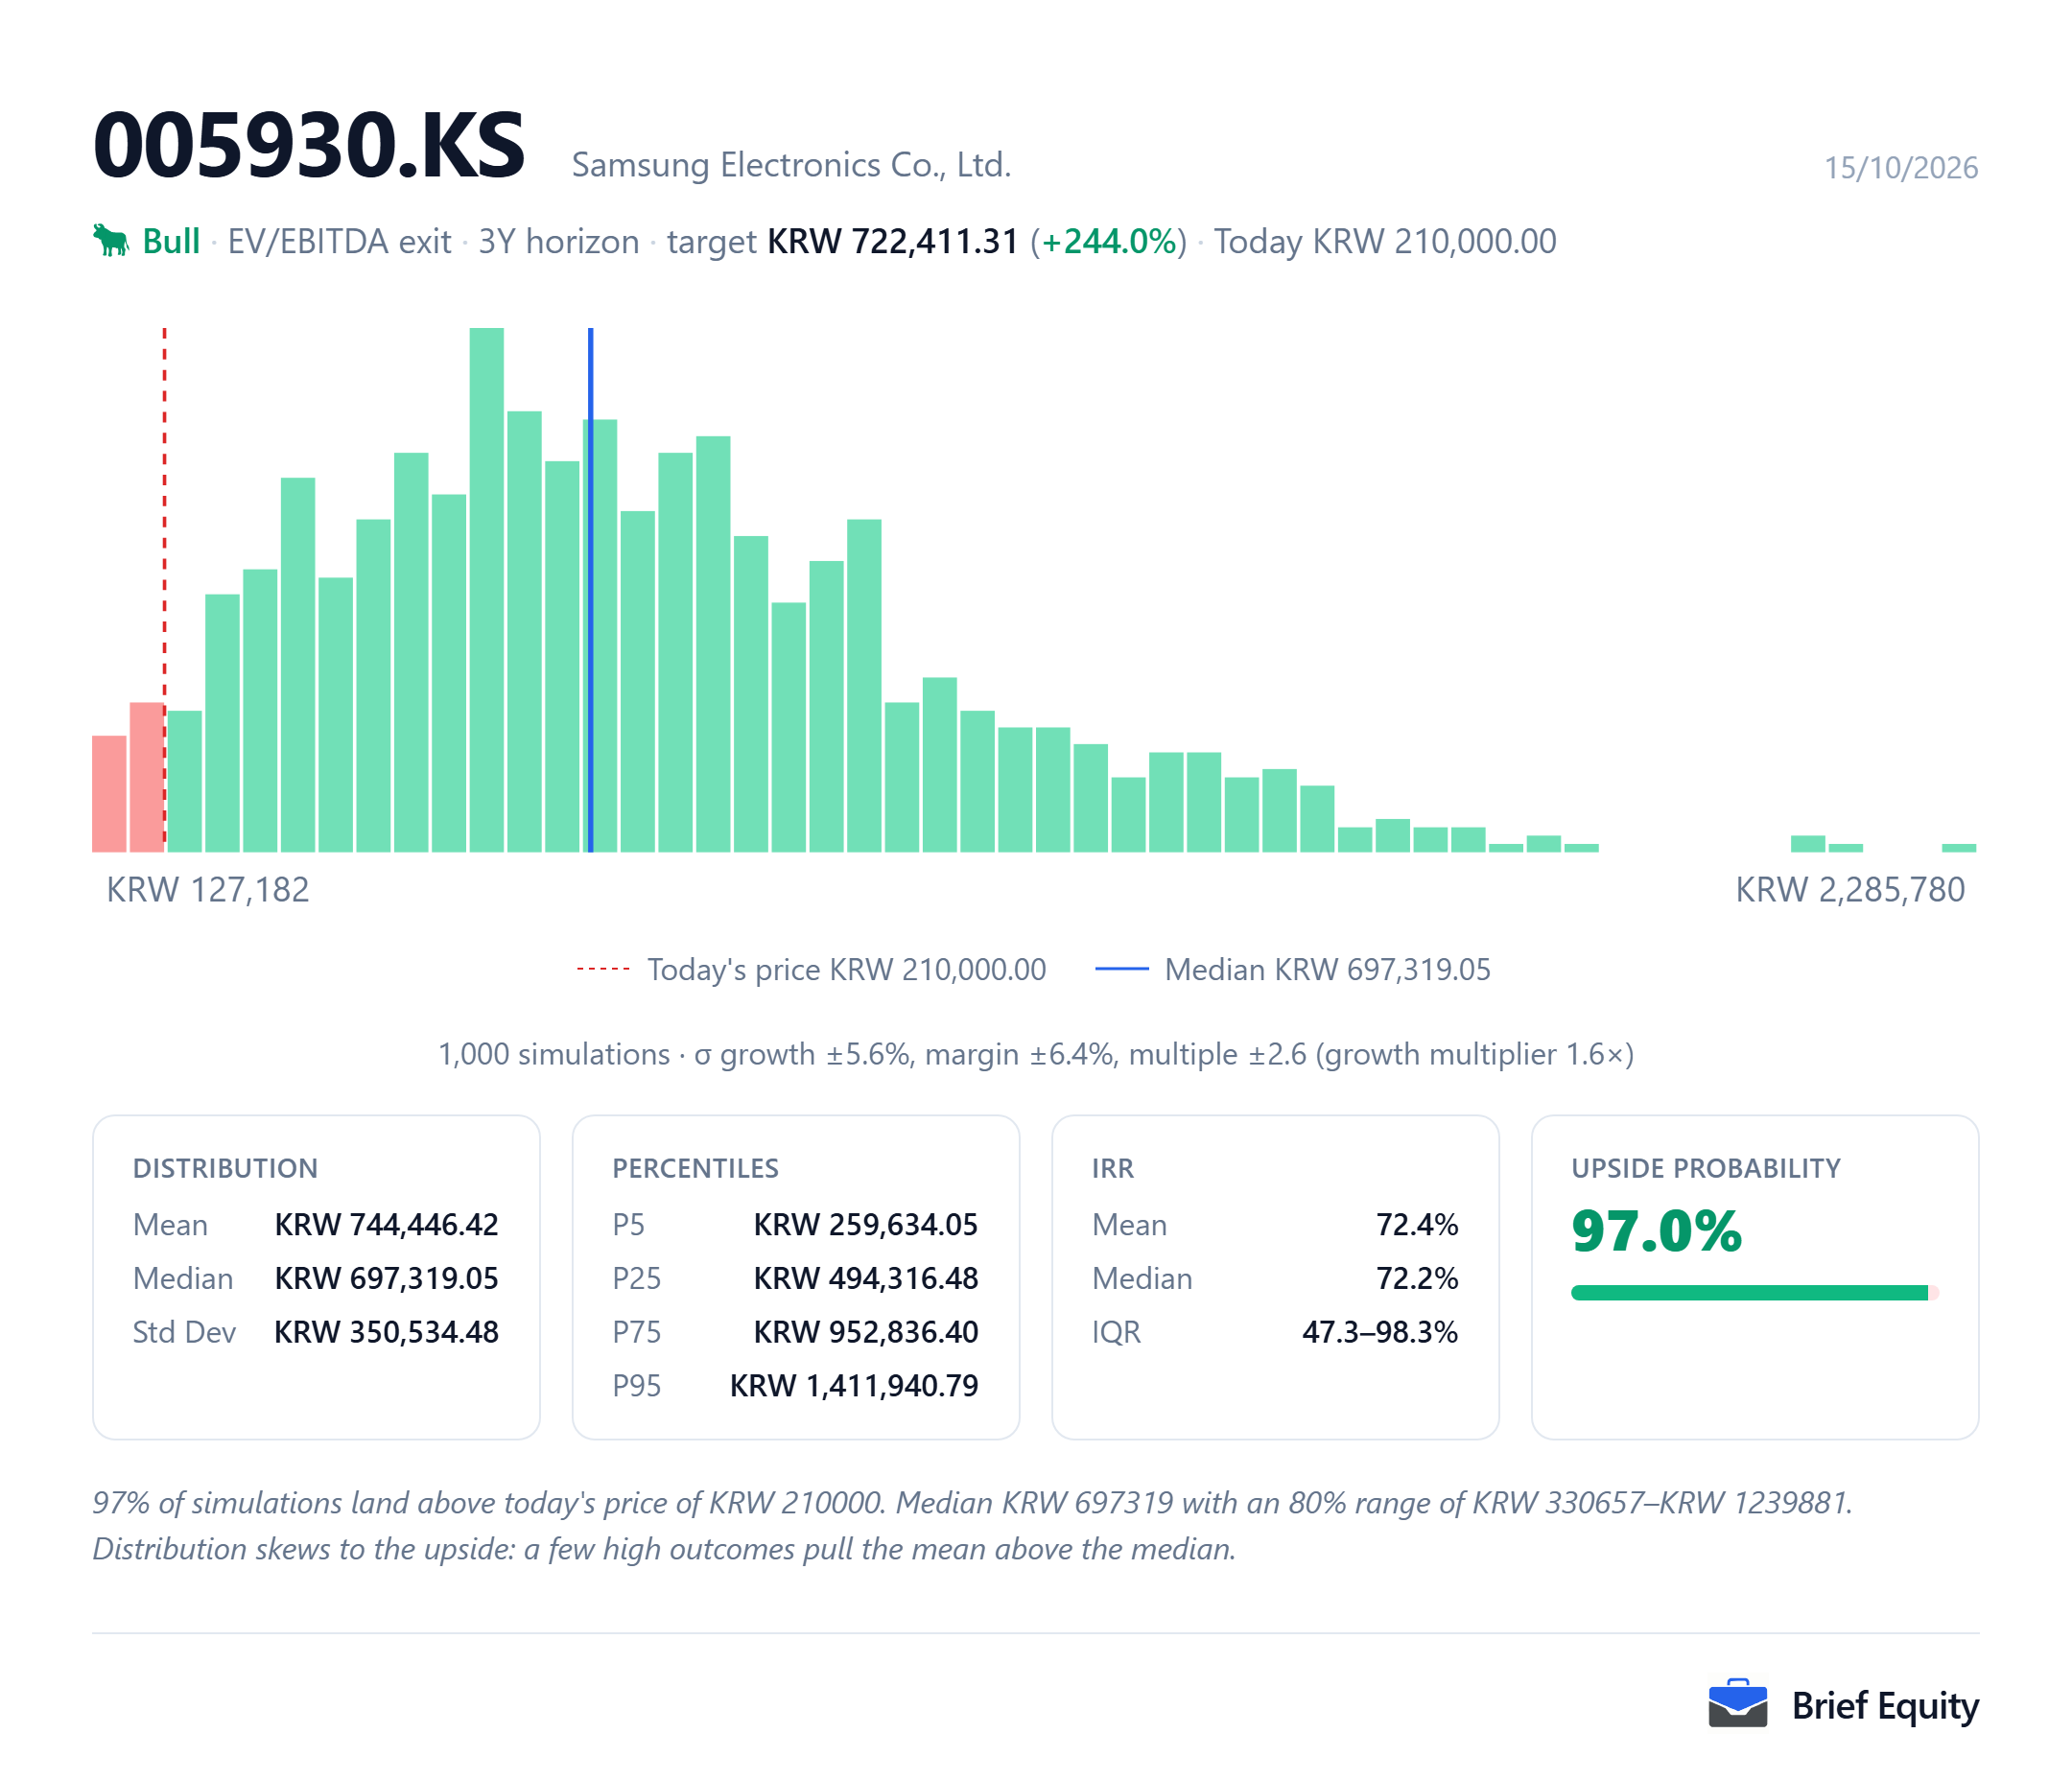Click the IRR card heading
Screen dimensions: 2072x1780
[x=1113, y=1168]
